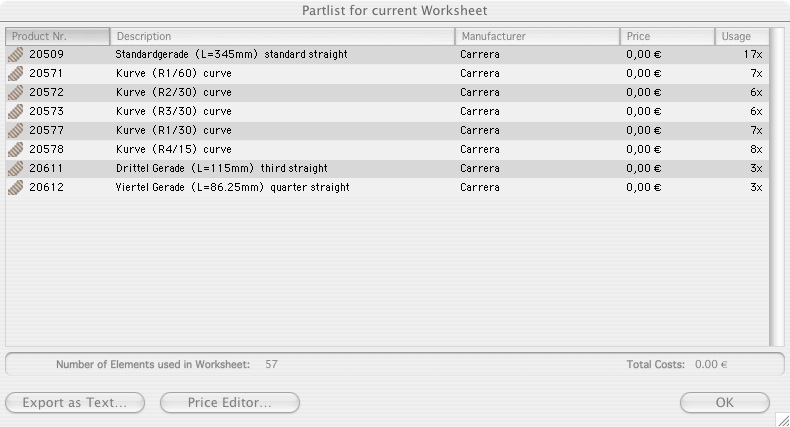Select the Standardgerade standard straight row
790x427 pixels.
tap(231, 55)
